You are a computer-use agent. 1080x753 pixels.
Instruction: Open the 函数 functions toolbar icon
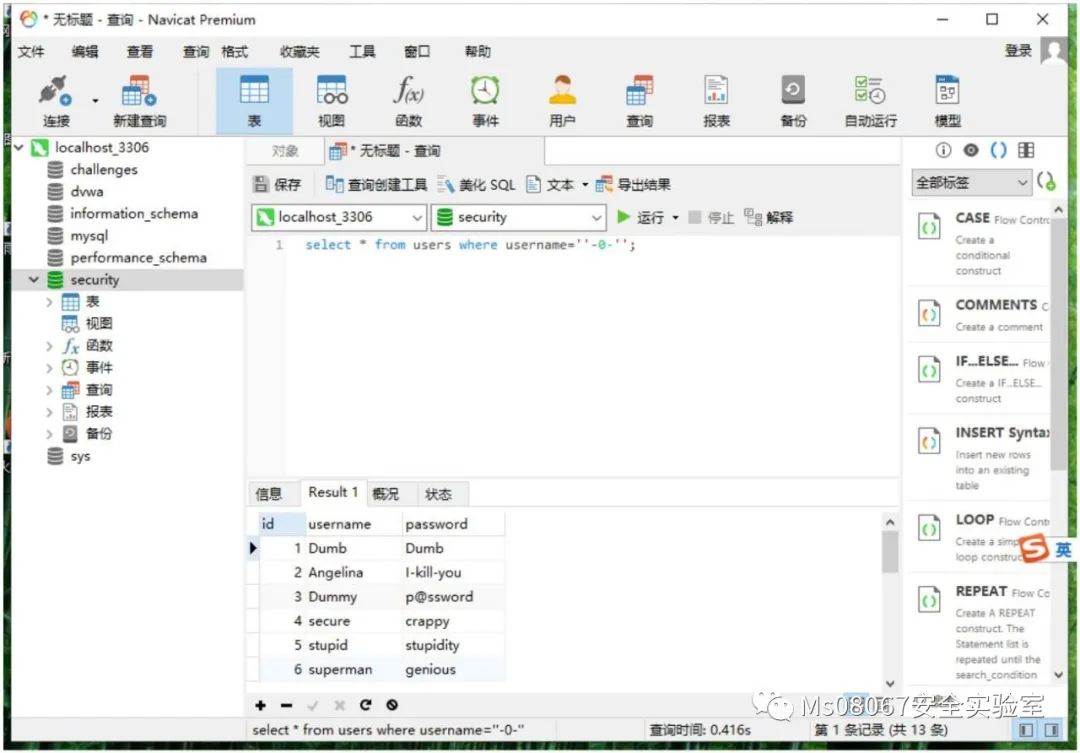[408, 101]
